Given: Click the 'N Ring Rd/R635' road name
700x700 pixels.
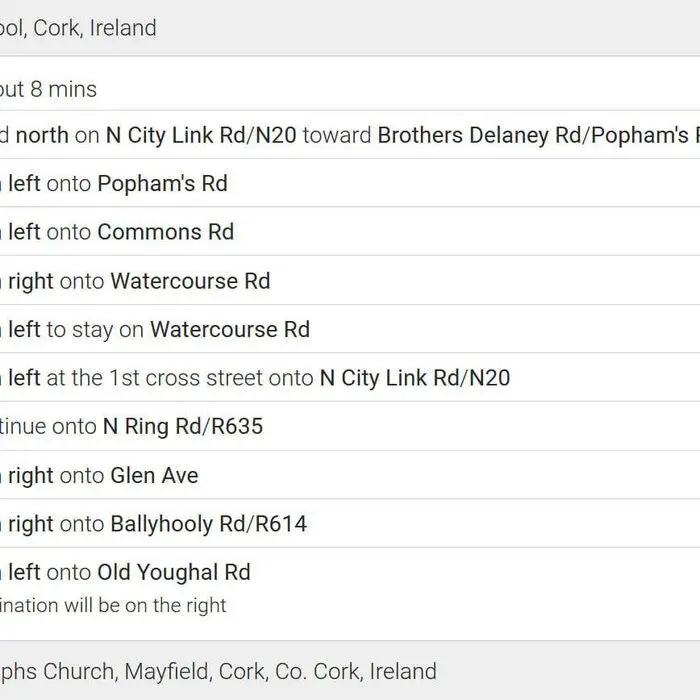Looking at the screenshot, I should pos(183,426).
